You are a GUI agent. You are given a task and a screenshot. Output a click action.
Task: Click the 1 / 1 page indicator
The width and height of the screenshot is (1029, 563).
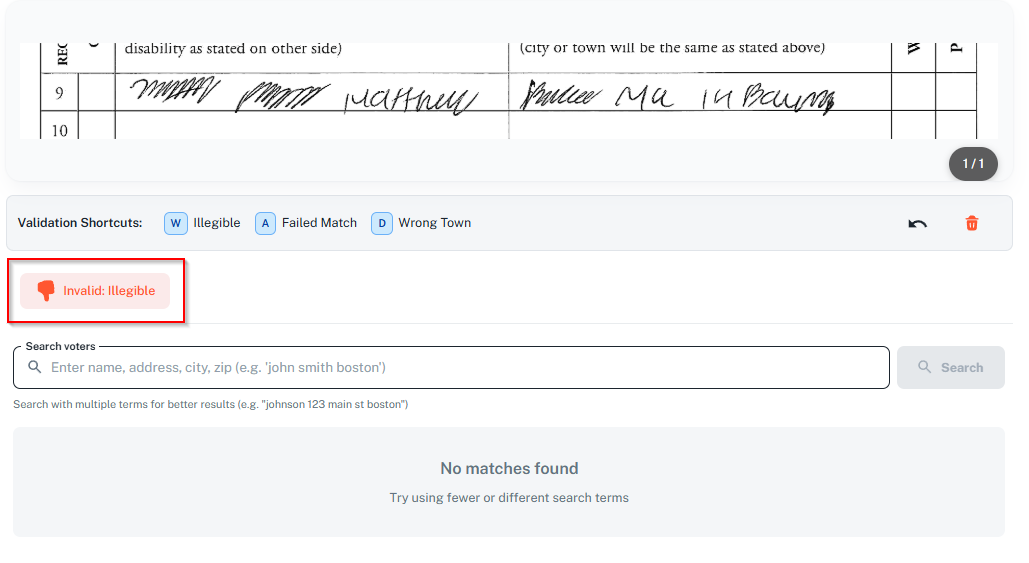point(972,163)
